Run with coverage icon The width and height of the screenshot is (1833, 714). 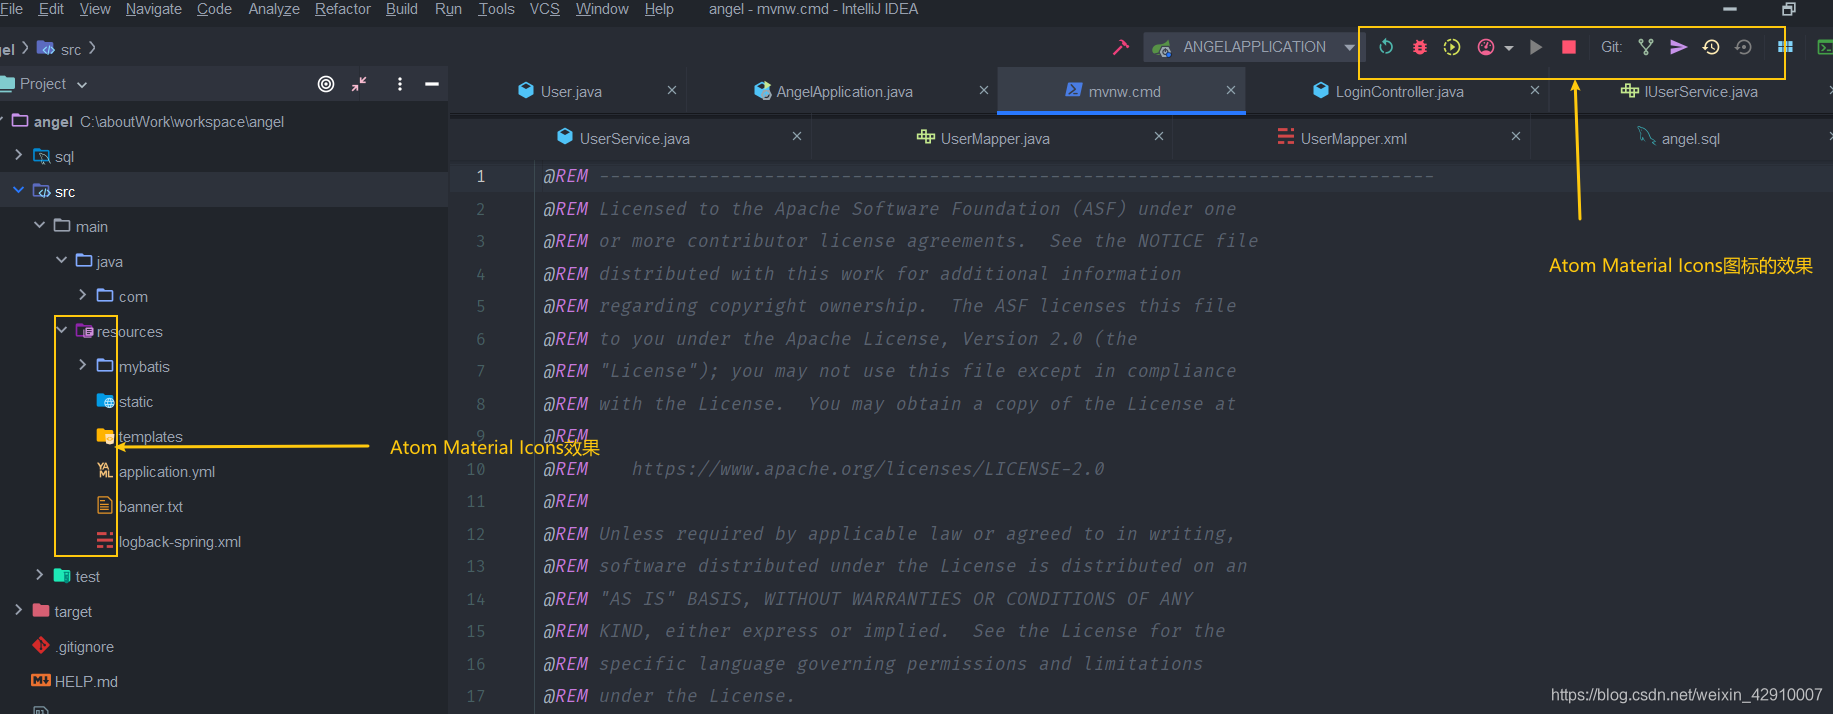pyautogui.click(x=1452, y=47)
